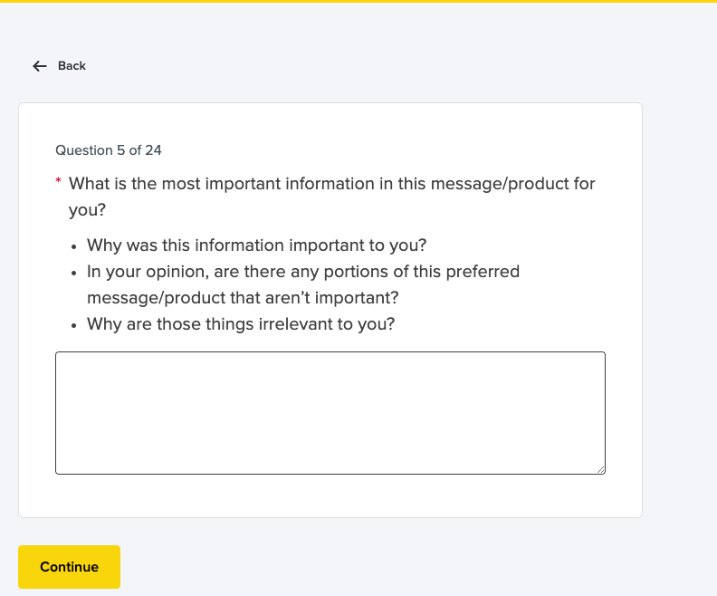717x596 pixels.
Task: Click the 'In your opinion, are there any portions' line
Action: point(303,272)
